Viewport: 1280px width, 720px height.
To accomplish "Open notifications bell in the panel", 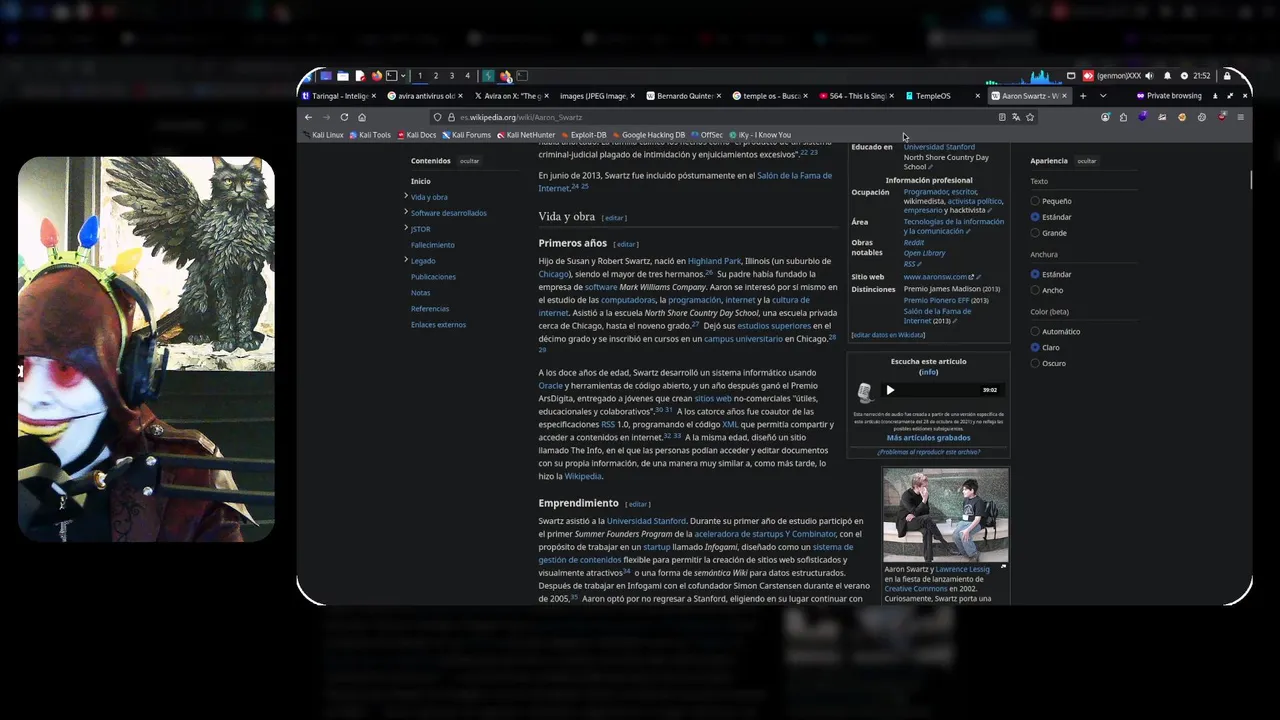I will click(1167, 76).
